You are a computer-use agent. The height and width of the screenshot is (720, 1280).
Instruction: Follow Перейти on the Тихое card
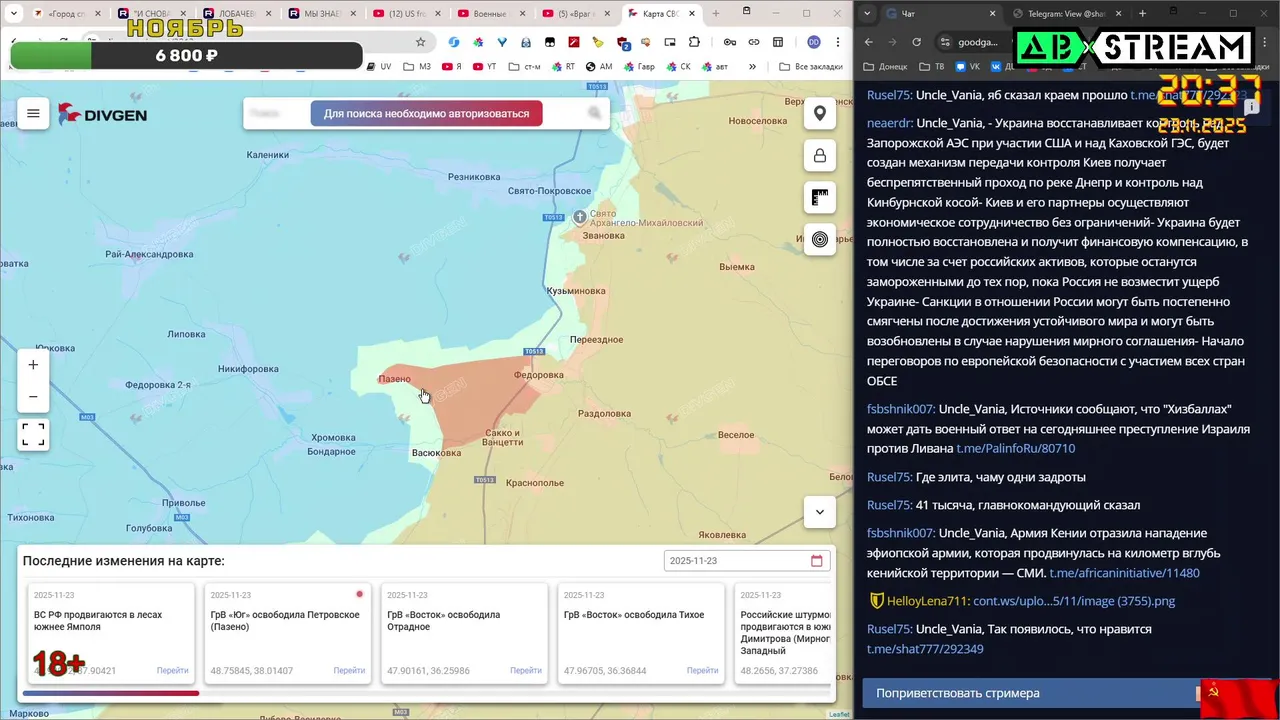(x=702, y=671)
